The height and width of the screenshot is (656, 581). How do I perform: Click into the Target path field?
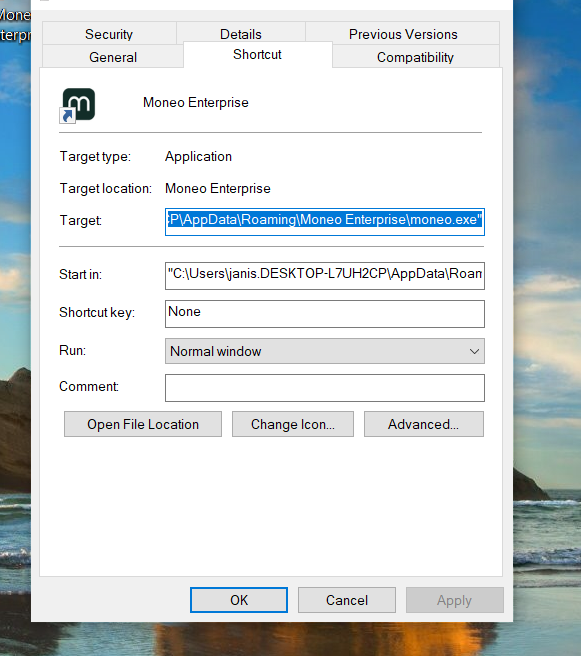click(x=325, y=222)
